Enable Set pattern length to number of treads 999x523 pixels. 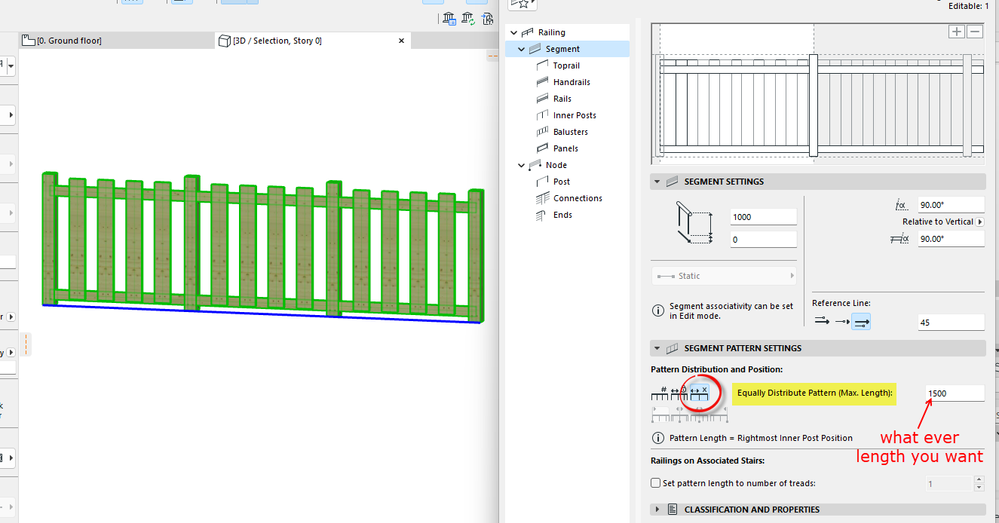click(x=656, y=483)
